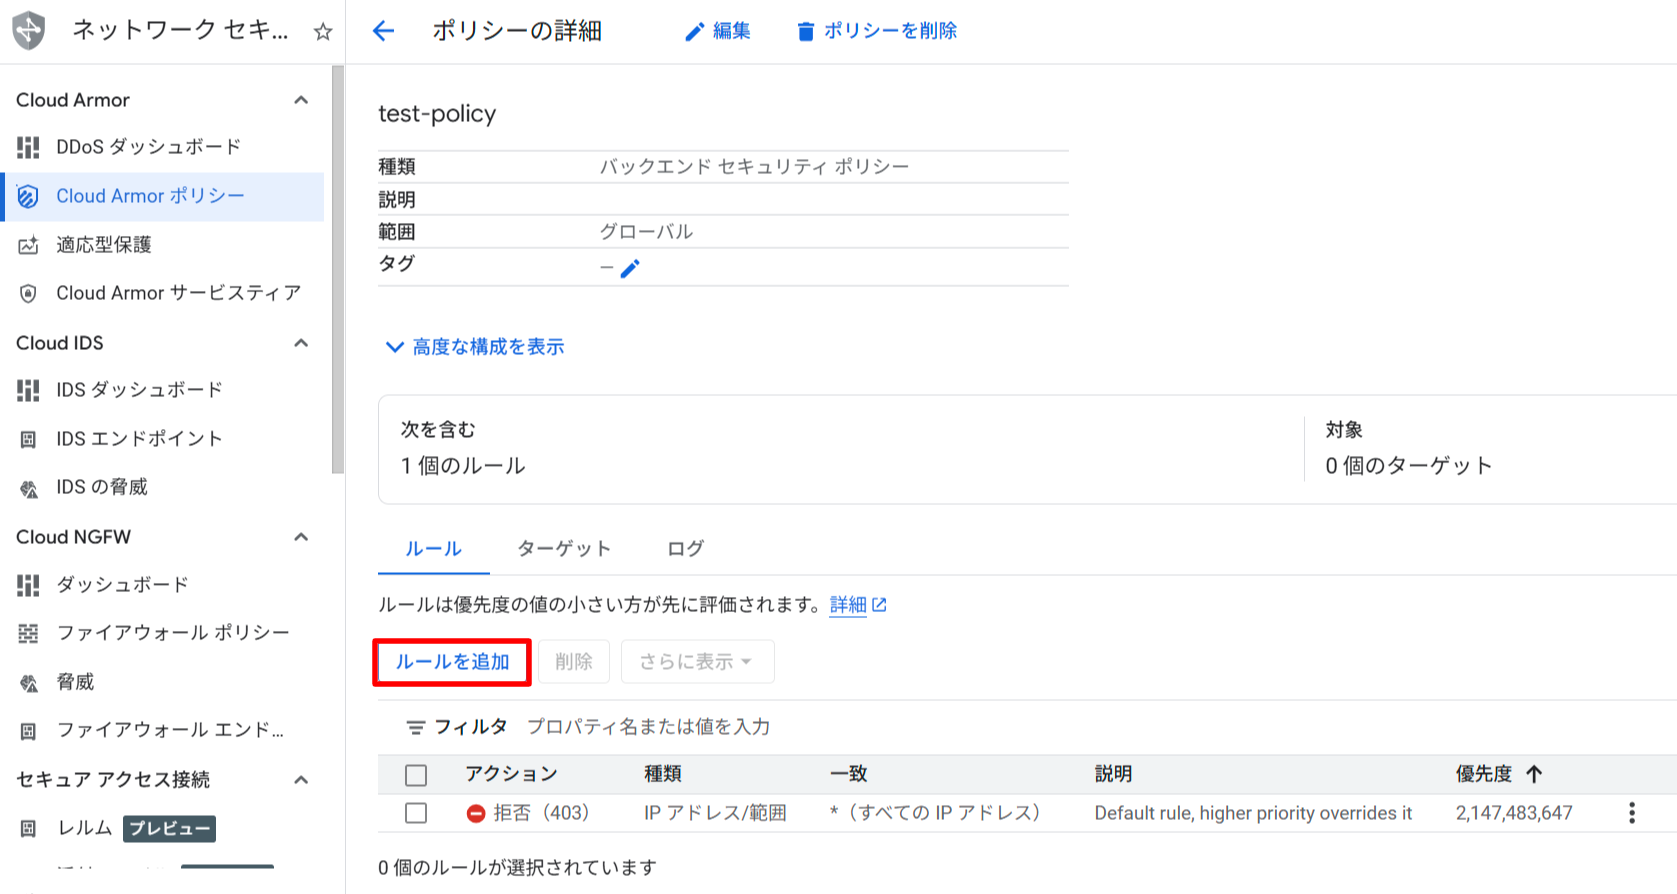The image size is (1677, 894).
Task: Switch to the ターゲット tab
Action: [x=563, y=549]
